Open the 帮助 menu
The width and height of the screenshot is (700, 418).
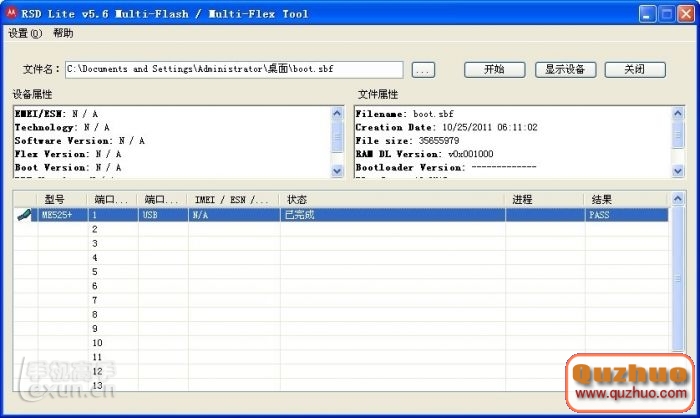click(63, 33)
